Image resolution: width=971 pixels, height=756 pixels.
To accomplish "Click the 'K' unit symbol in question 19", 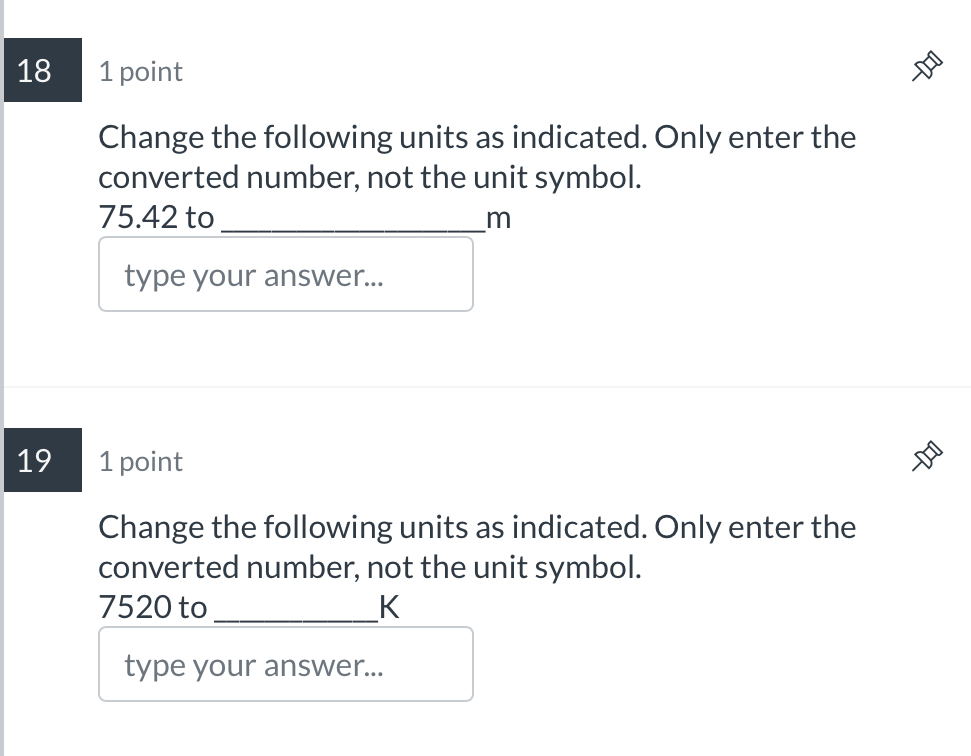I will [x=389, y=607].
